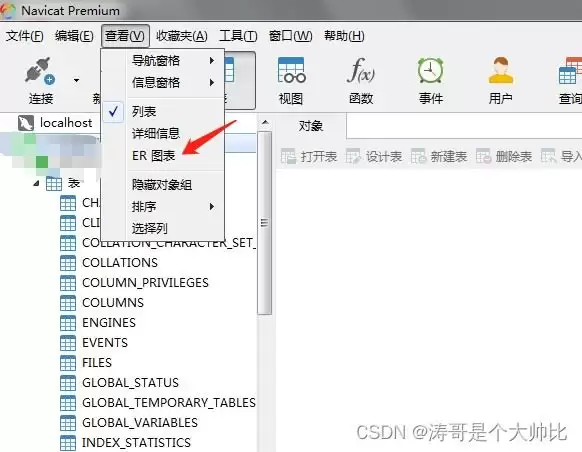This screenshot has height=452, width=582.
Task: Select GLOBAL_TEMPORARY_TABLES table name
Action: (x=169, y=403)
